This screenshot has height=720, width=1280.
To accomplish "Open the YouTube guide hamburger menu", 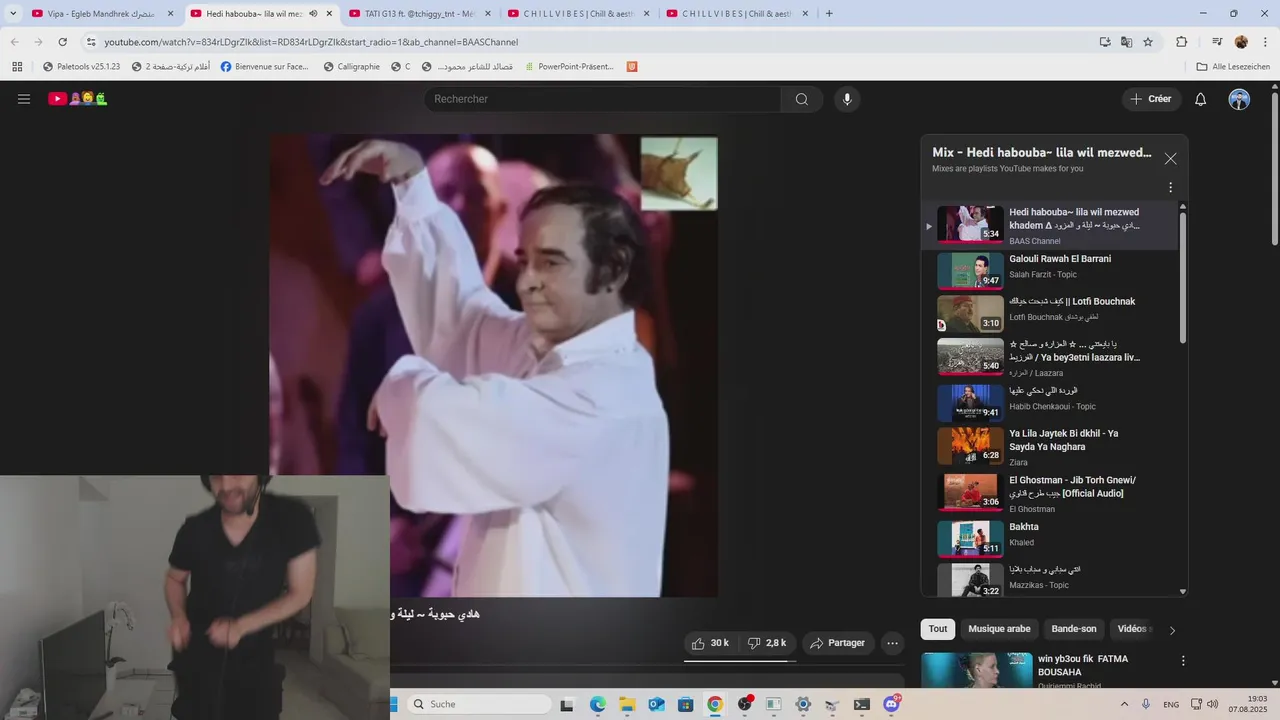I will pos(24,99).
